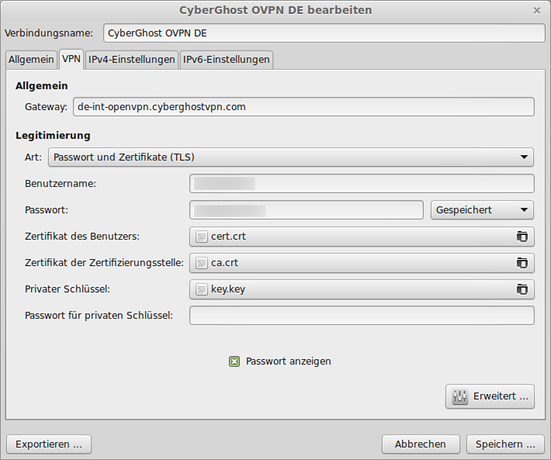Open the Gespeichert password storage dropdown

pos(482,210)
